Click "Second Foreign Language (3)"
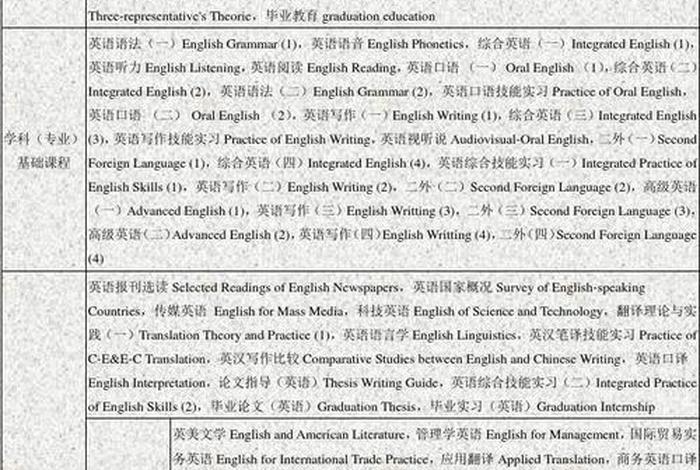This screenshot has width=700, height=470. (x=610, y=211)
